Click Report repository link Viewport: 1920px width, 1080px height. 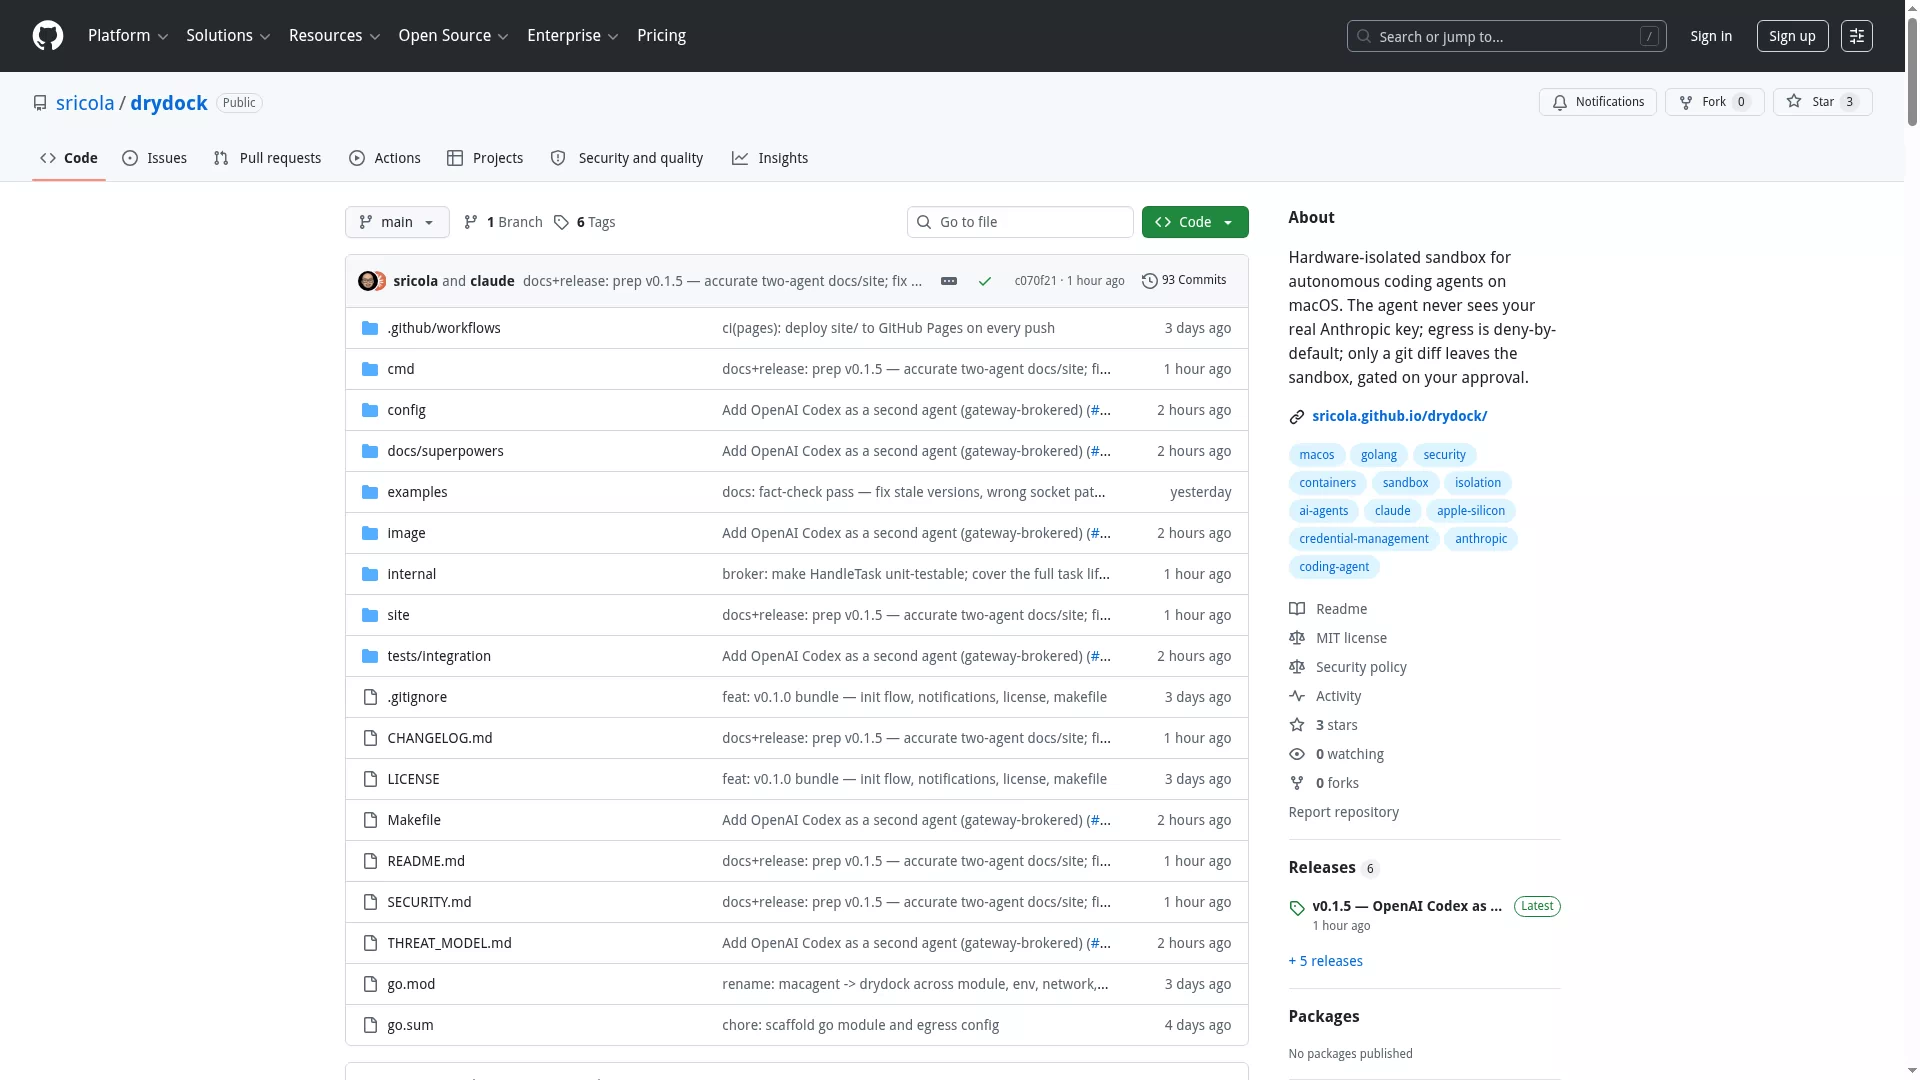(x=1343, y=812)
